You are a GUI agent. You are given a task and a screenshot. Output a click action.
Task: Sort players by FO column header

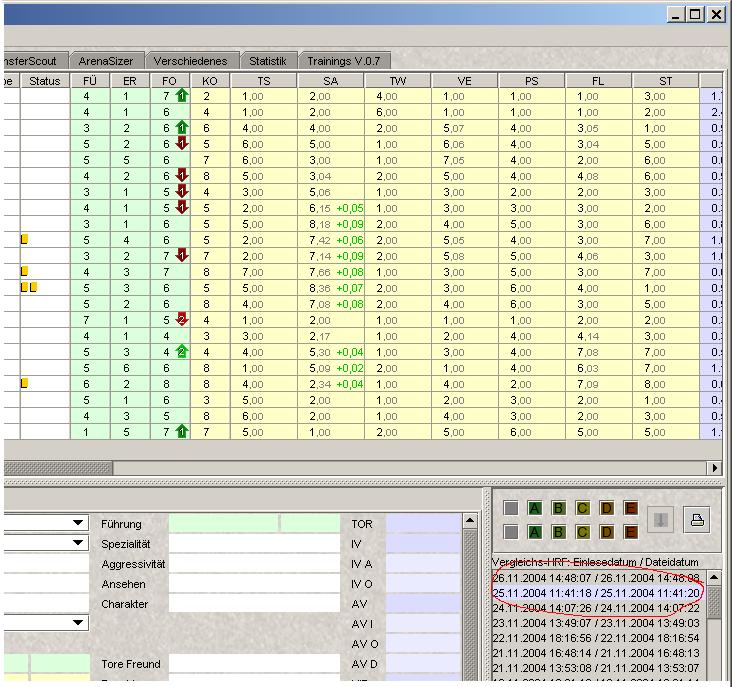tap(169, 81)
